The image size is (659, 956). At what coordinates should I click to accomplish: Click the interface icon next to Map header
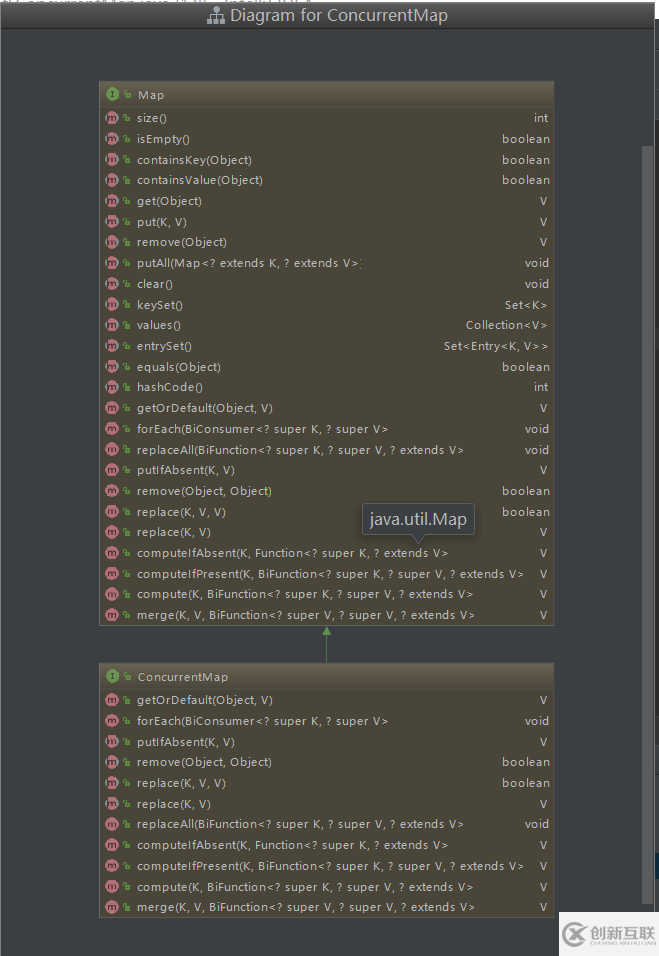(112, 94)
